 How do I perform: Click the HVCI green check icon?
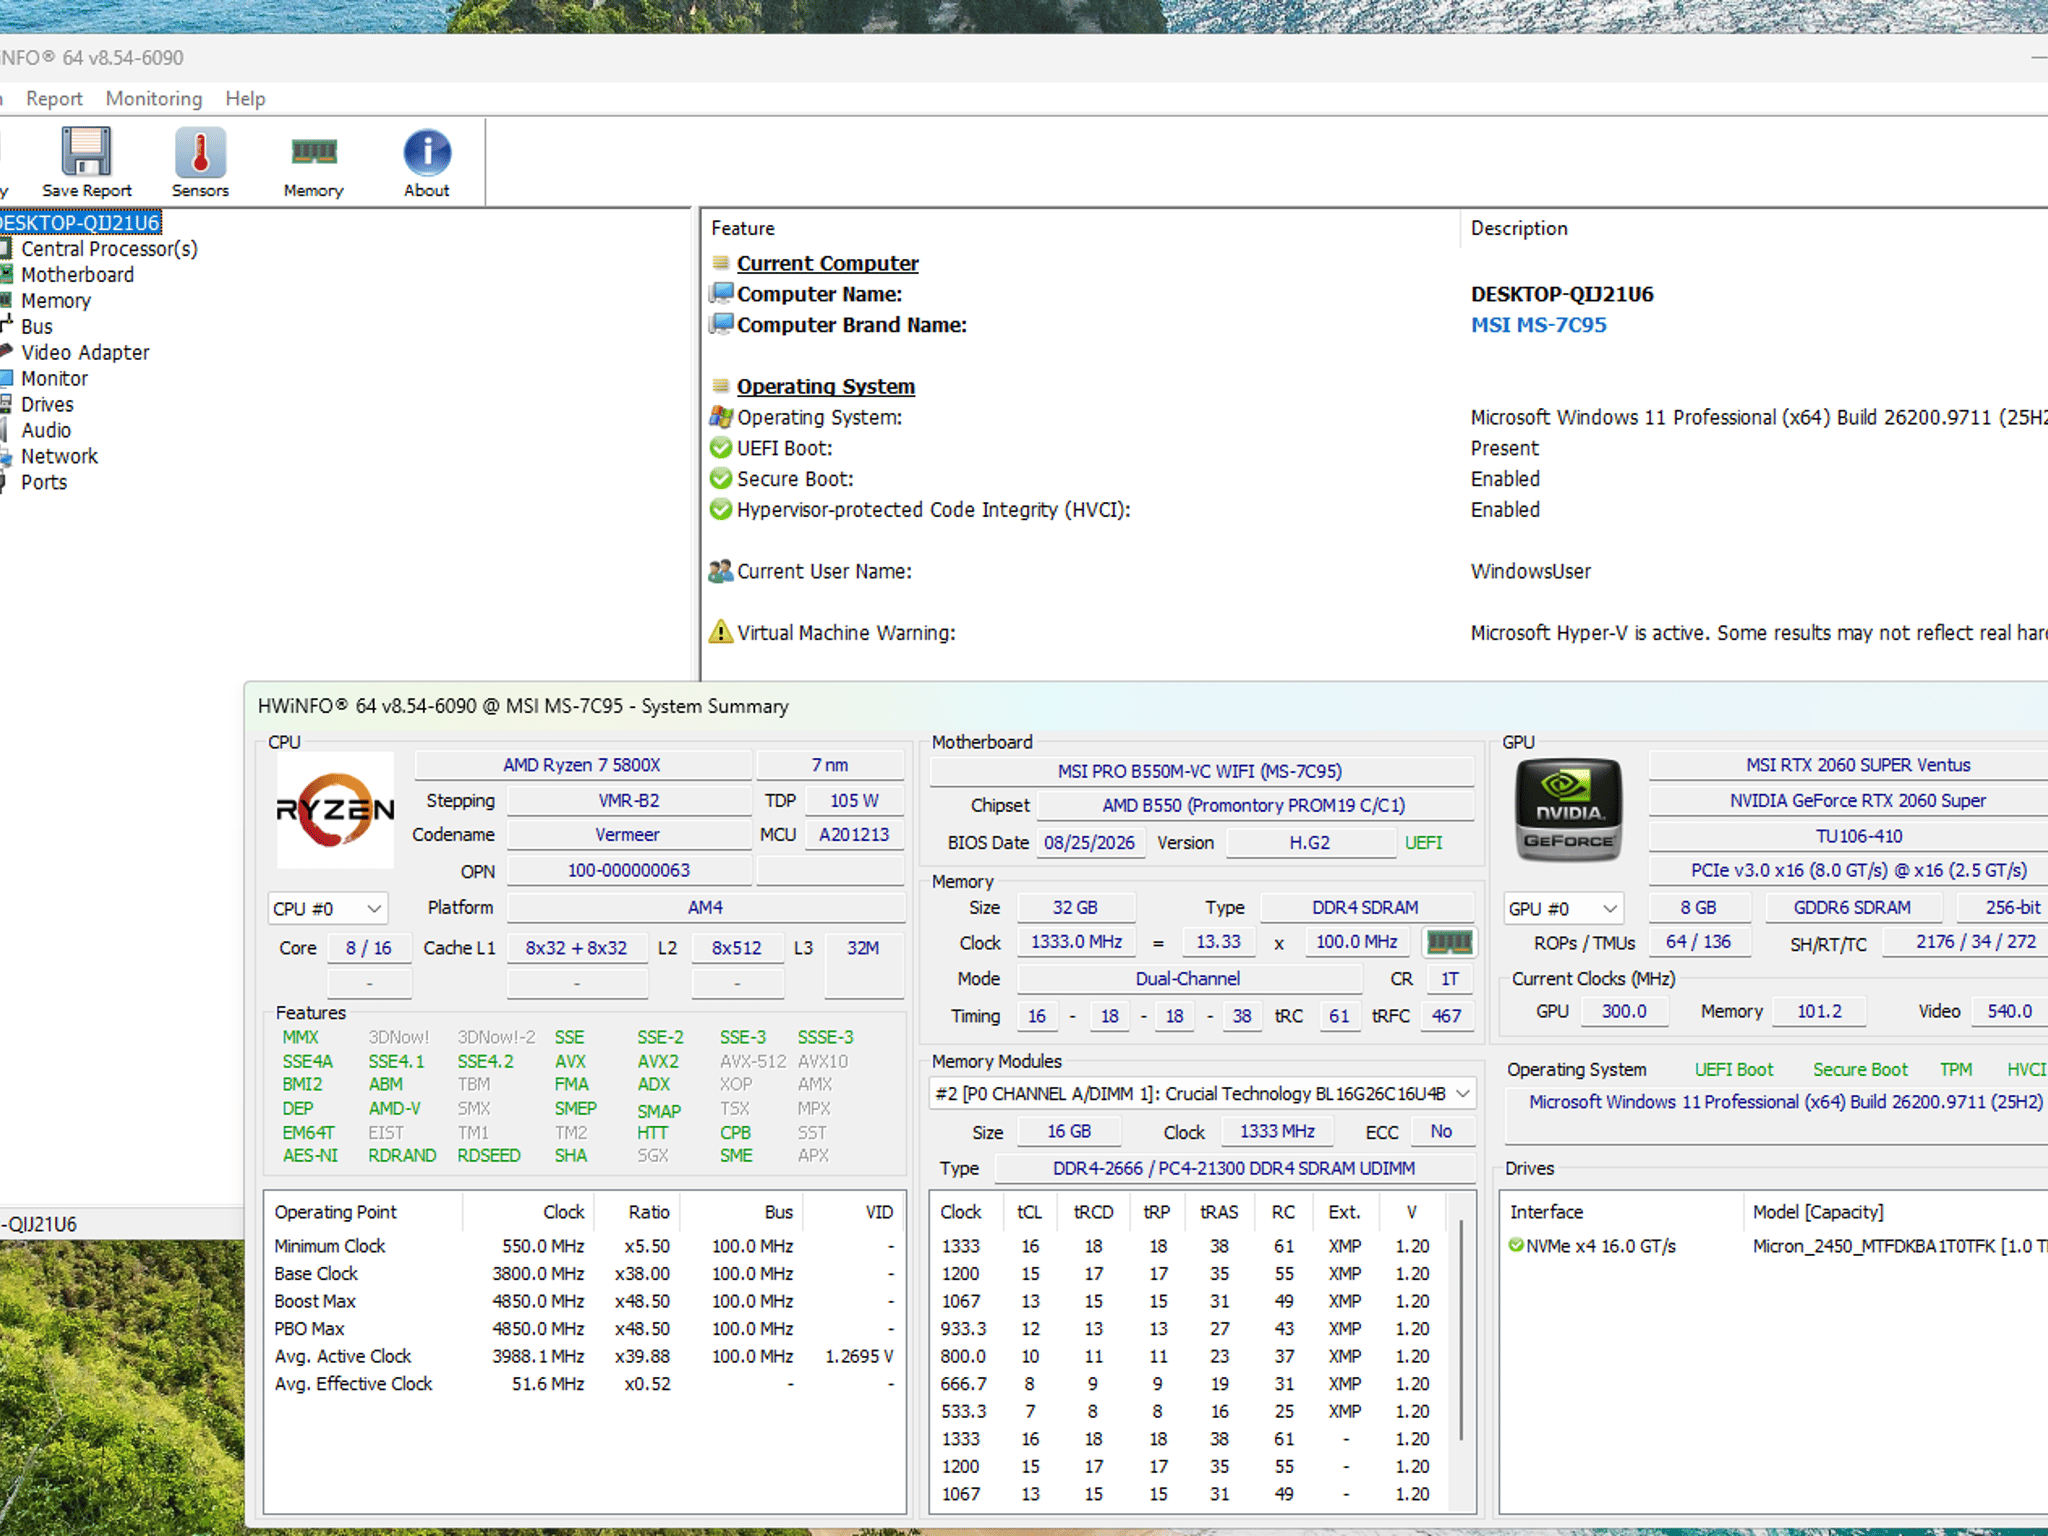(x=720, y=510)
